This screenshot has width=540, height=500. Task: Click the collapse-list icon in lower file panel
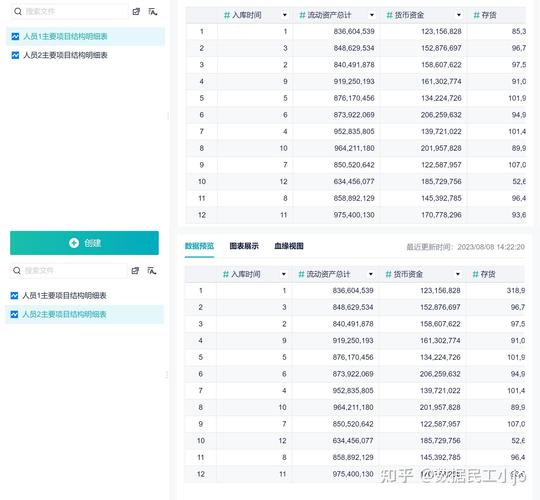point(152,271)
